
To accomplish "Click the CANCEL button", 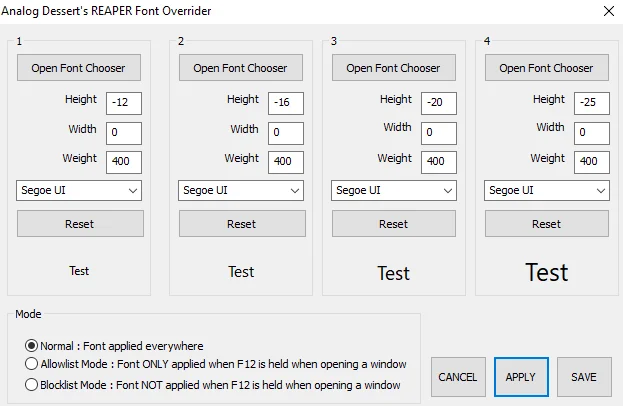I will coord(458,377).
